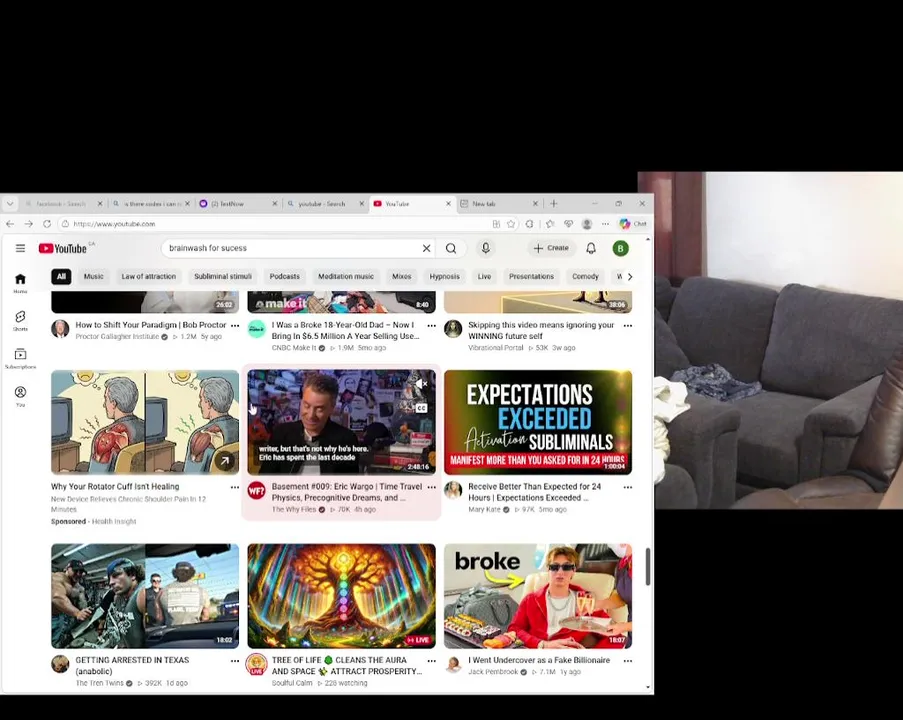
Task: Open the Vibrational Portal channel avatar
Action: click(453, 329)
